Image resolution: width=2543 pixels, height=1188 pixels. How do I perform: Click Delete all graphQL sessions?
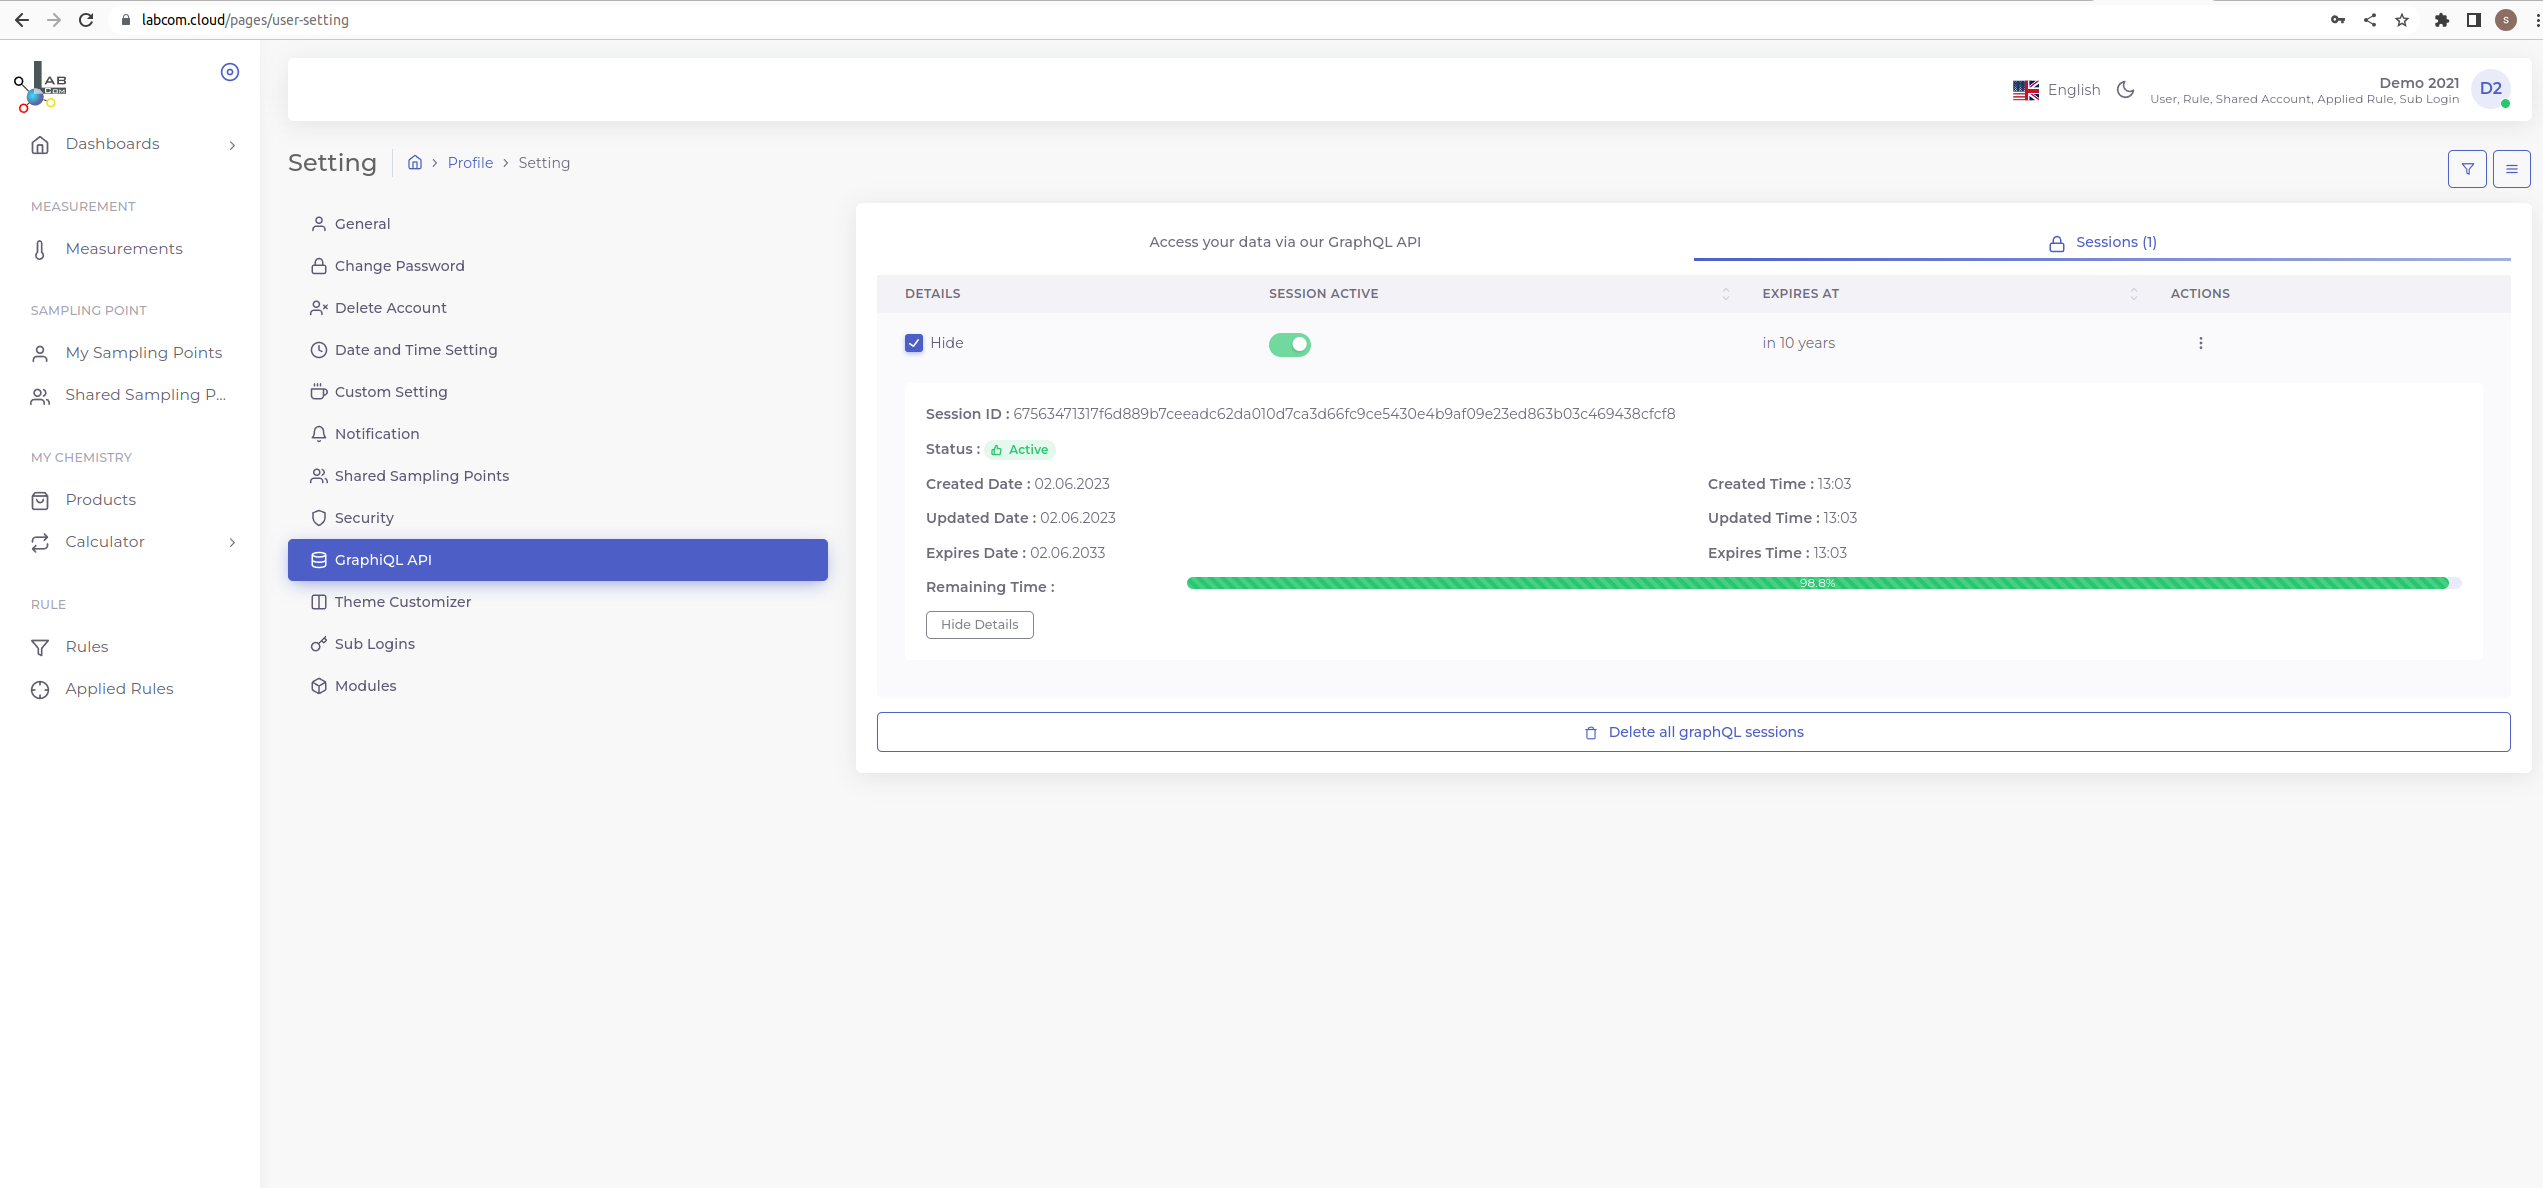tap(1693, 732)
